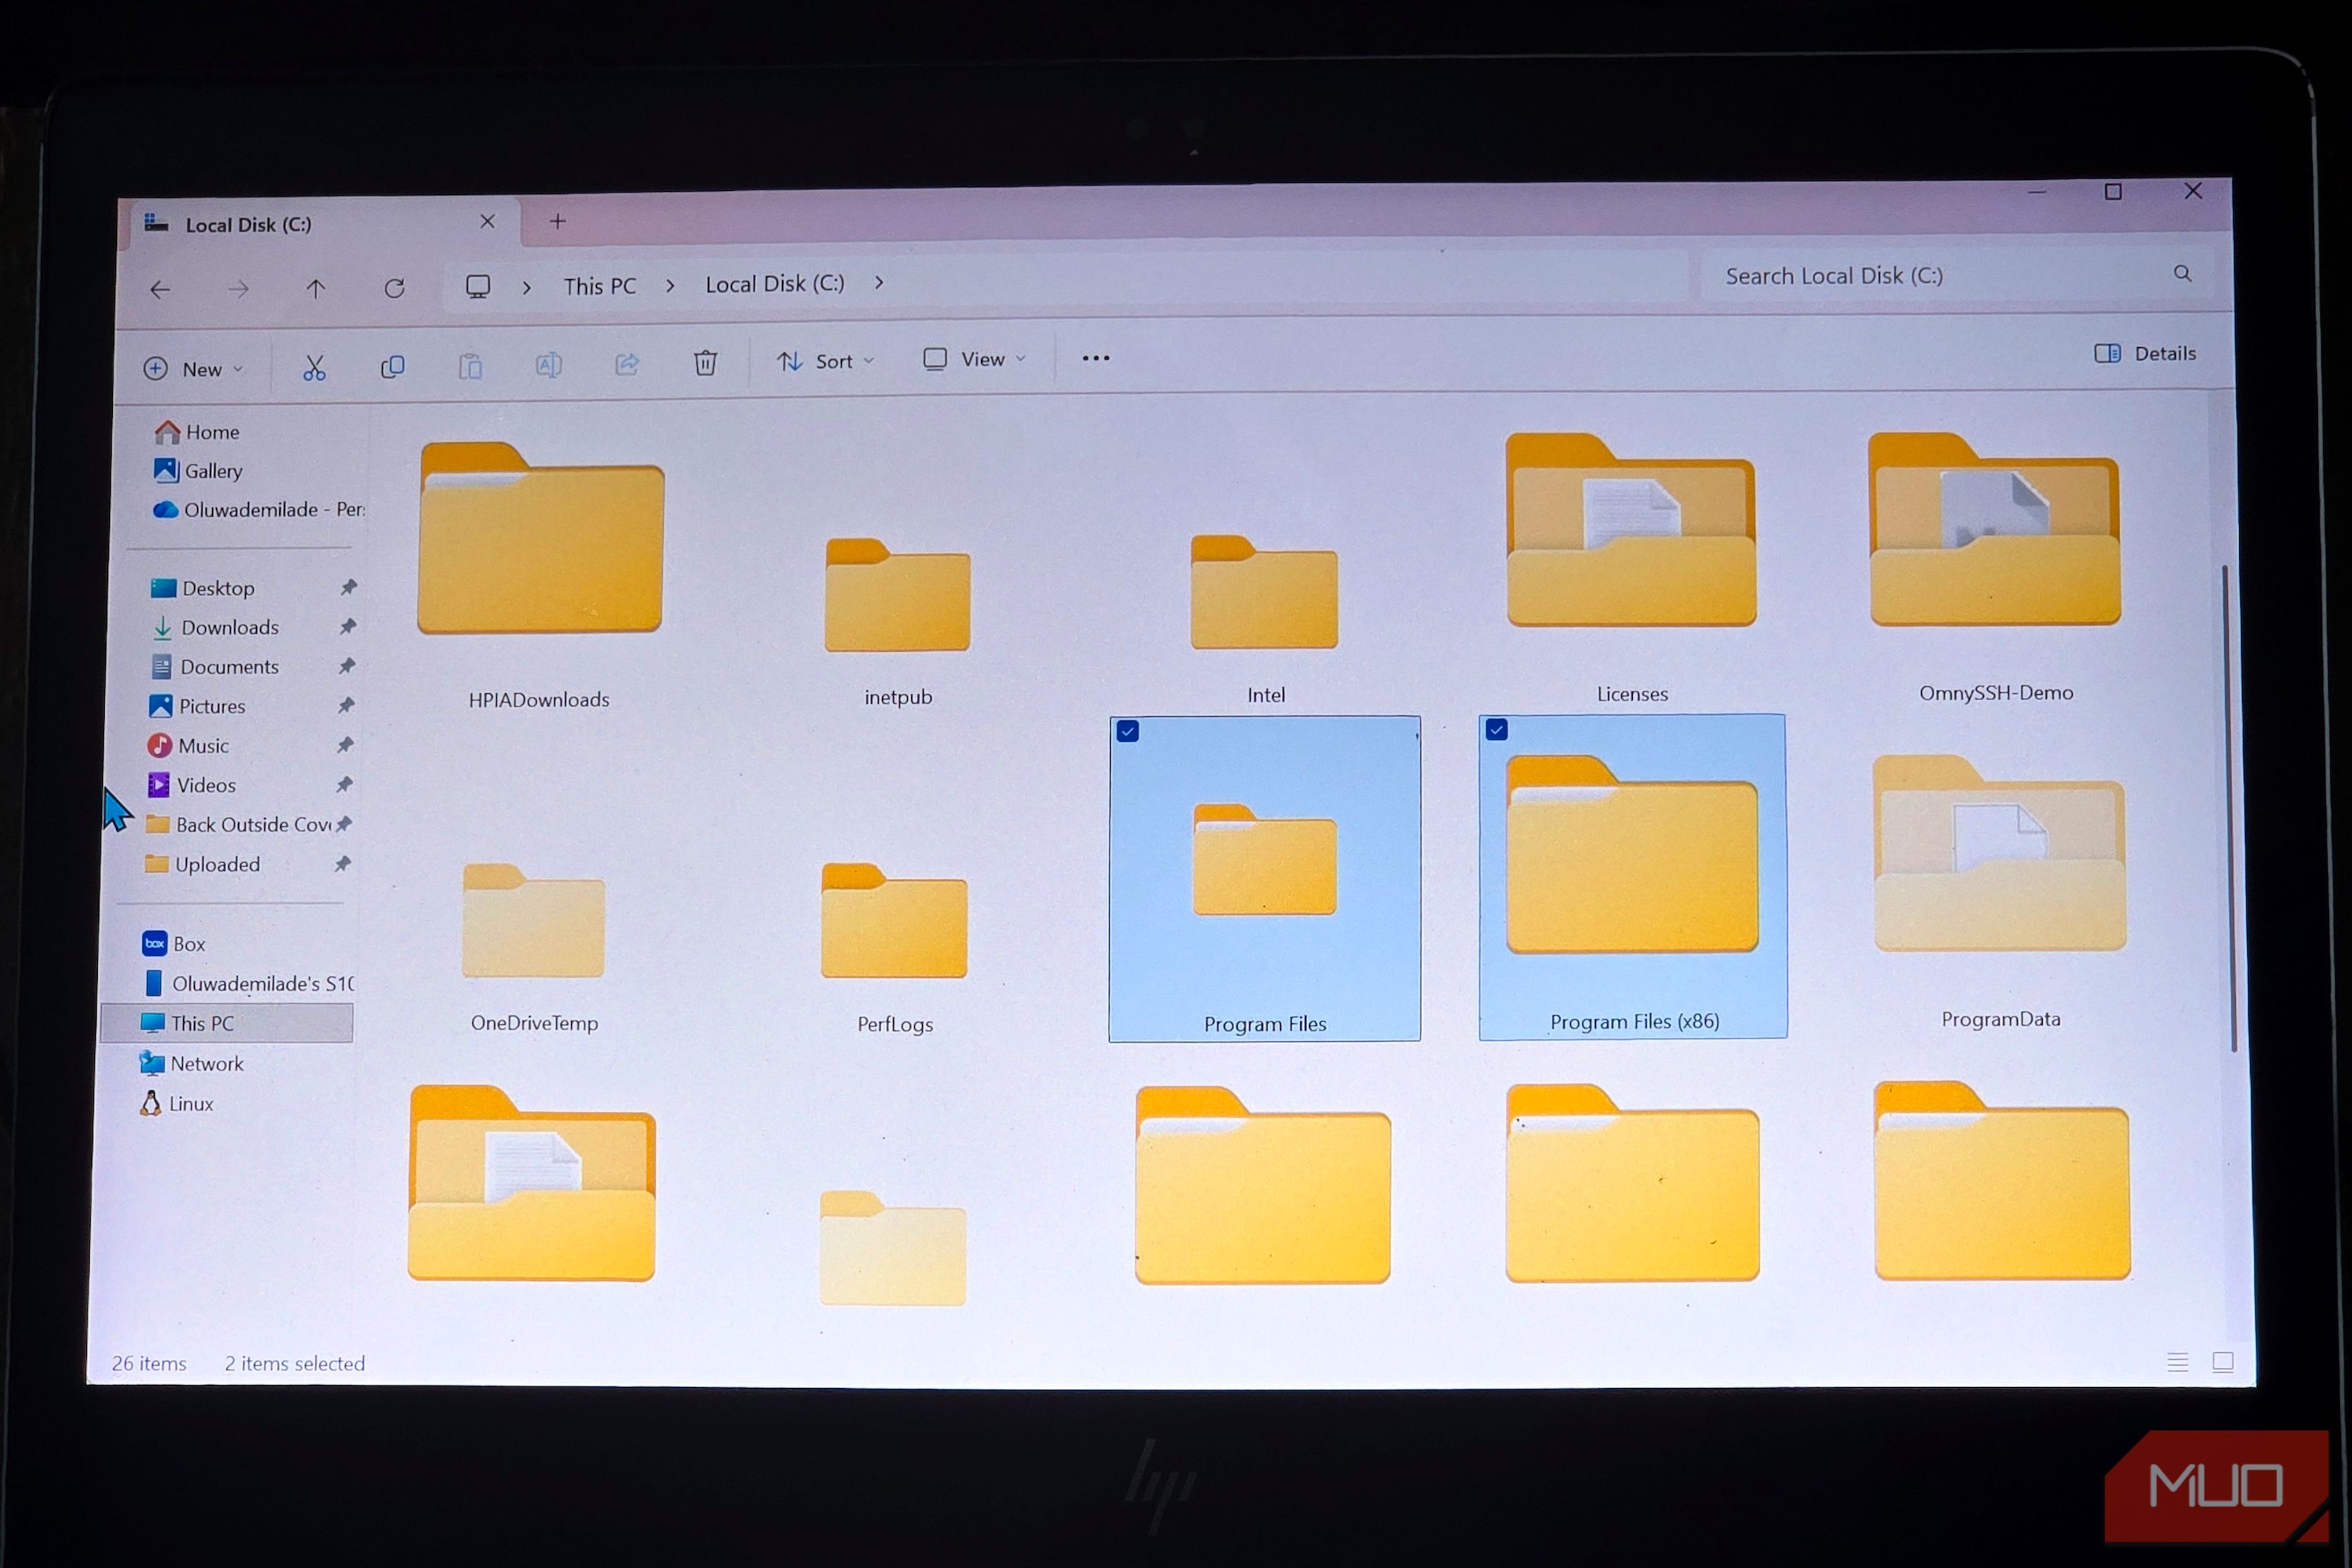This screenshot has width=2352, height=1568.
Task: Expand chevron after This PC breadcrumb
Action: [670, 286]
